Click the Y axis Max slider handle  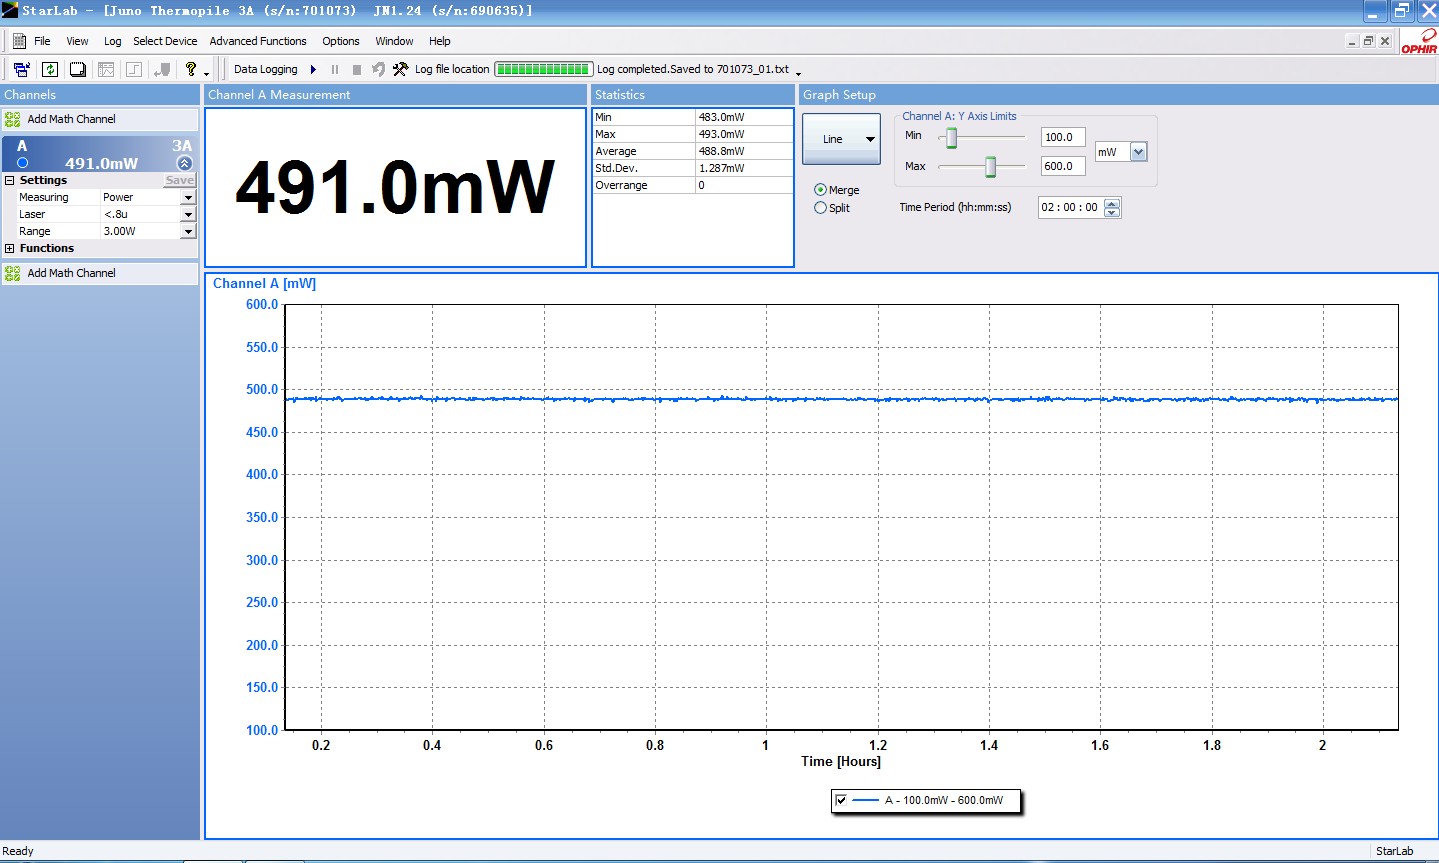[x=990, y=167]
